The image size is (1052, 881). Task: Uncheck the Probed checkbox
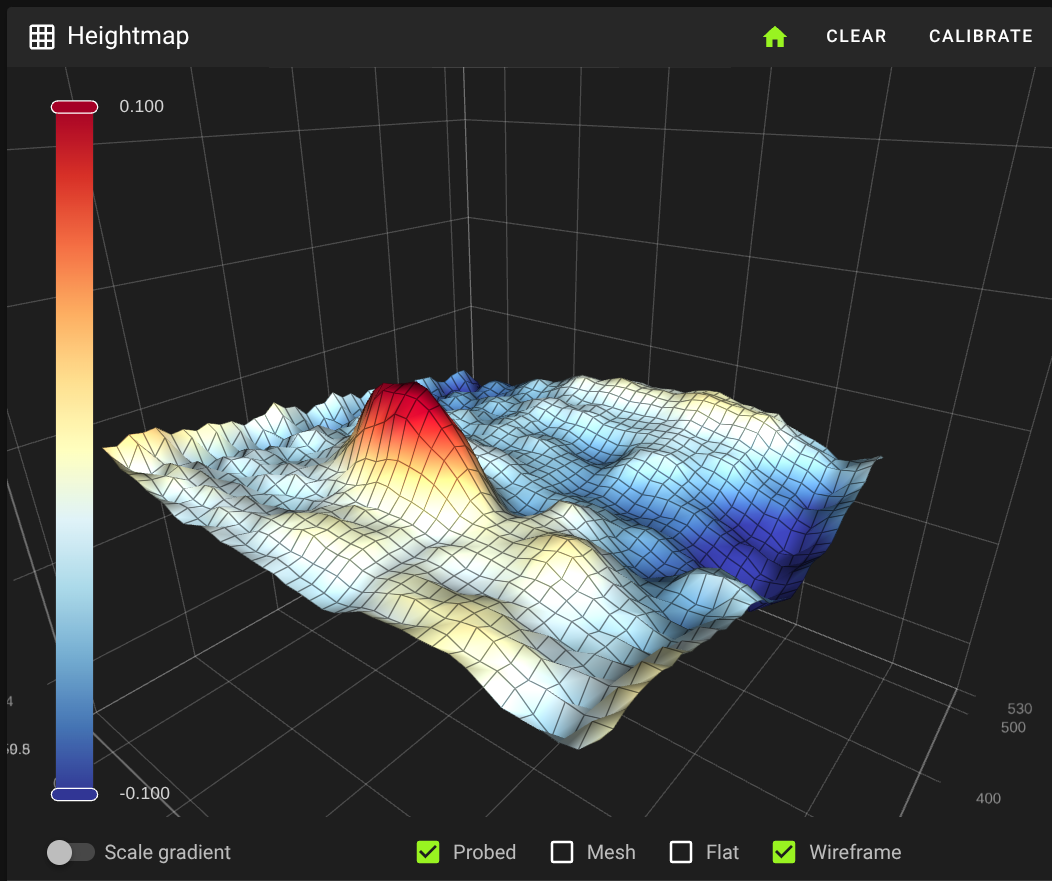click(x=428, y=852)
